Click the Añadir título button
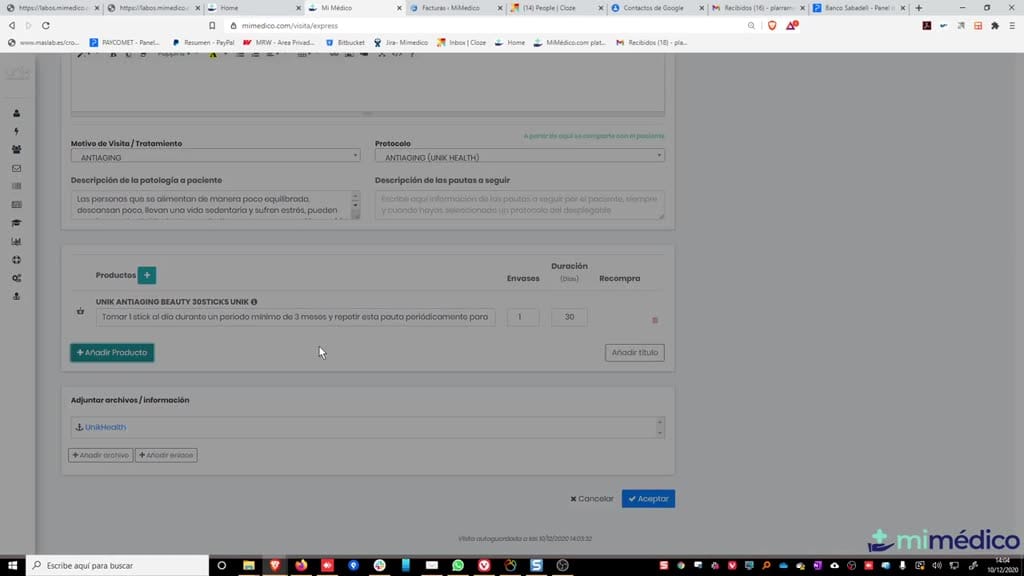Viewport: 1024px width, 576px height. point(634,353)
